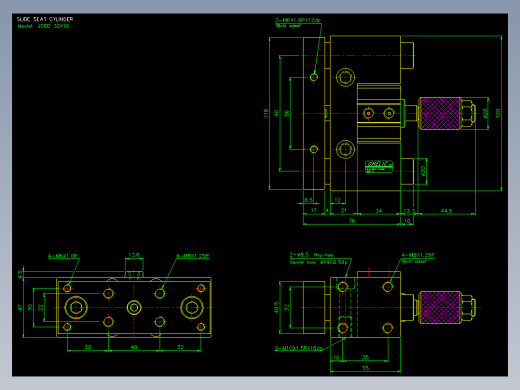Click the "SLIDE SEAT CYLINDER" title text
This screenshot has width=520, height=390.
point(45,19)
